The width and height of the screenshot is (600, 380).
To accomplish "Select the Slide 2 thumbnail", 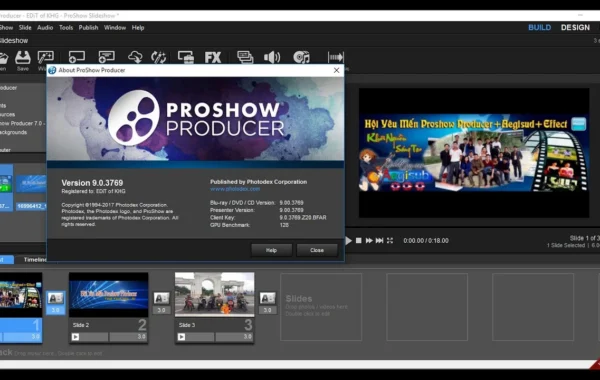I will point(109,295).
